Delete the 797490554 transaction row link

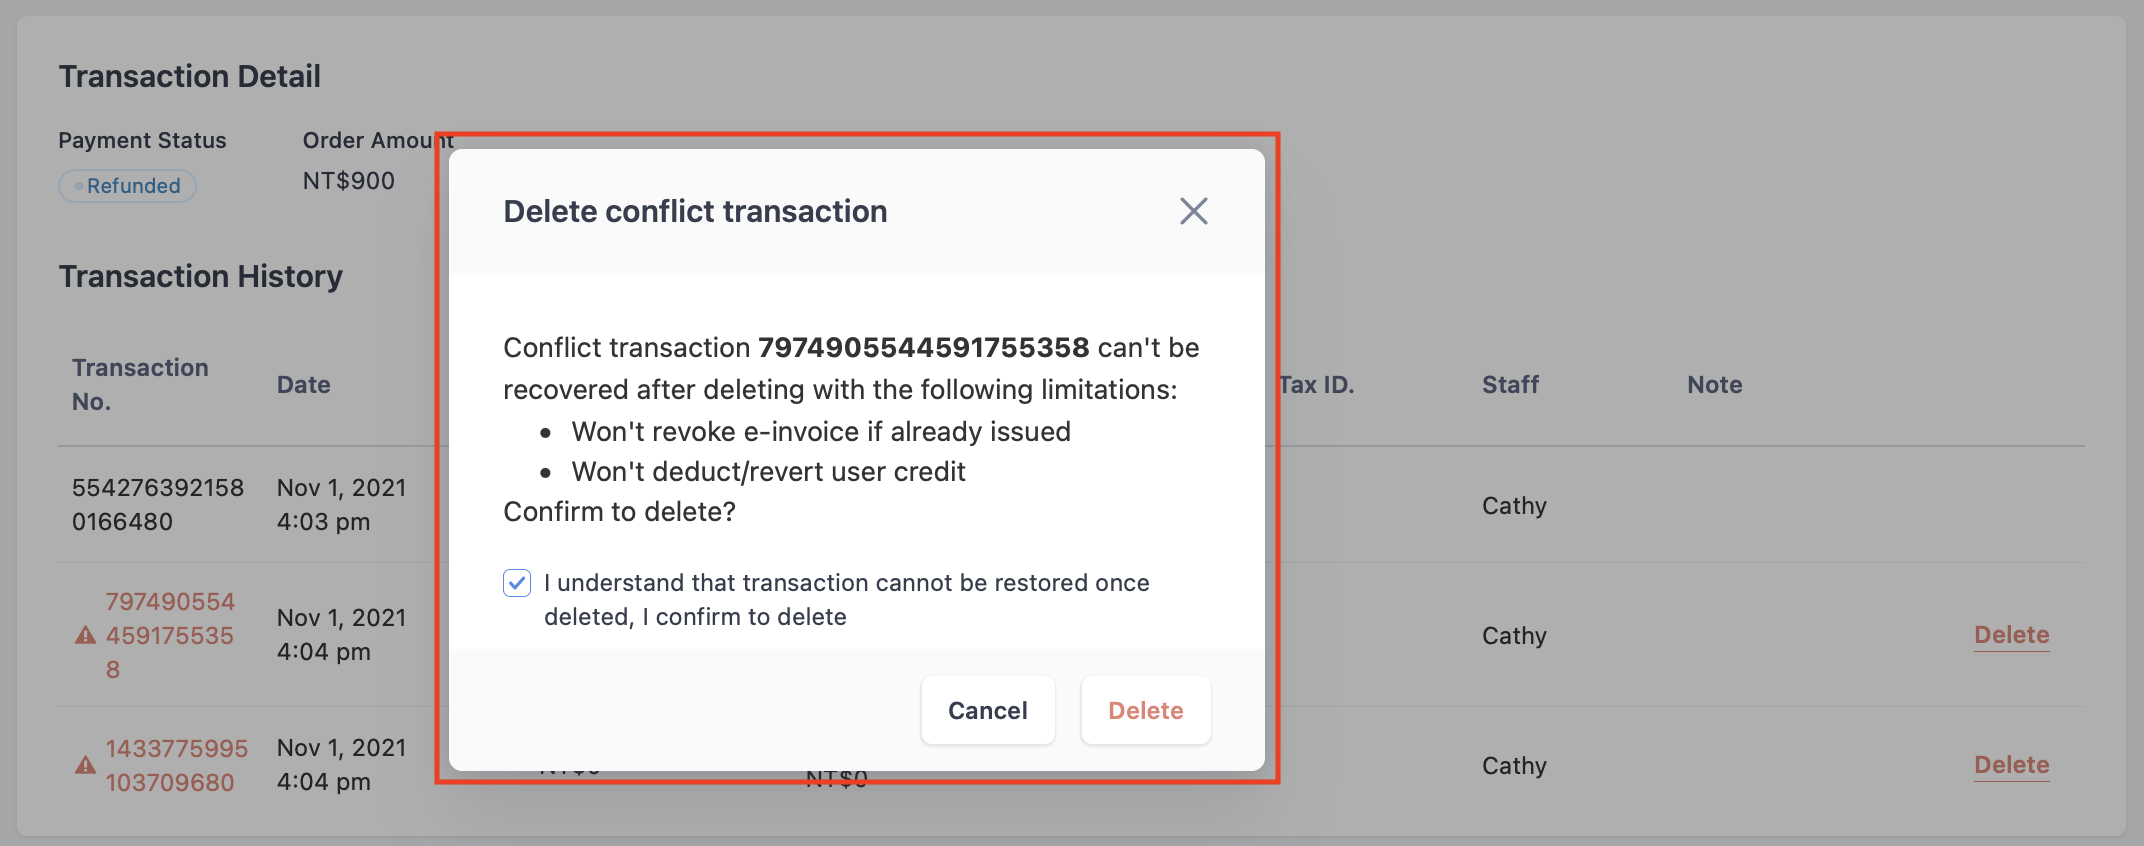(2012, 635)
